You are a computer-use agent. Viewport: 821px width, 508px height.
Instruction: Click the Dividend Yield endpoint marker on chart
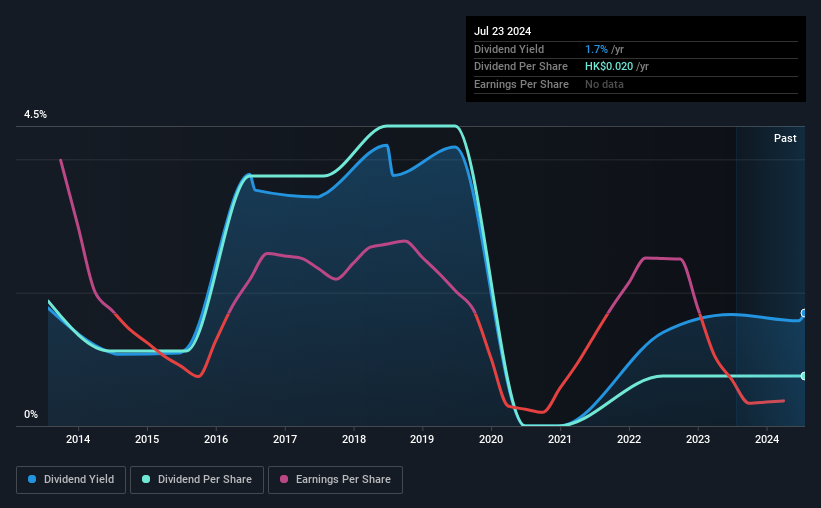pos(804,313)
